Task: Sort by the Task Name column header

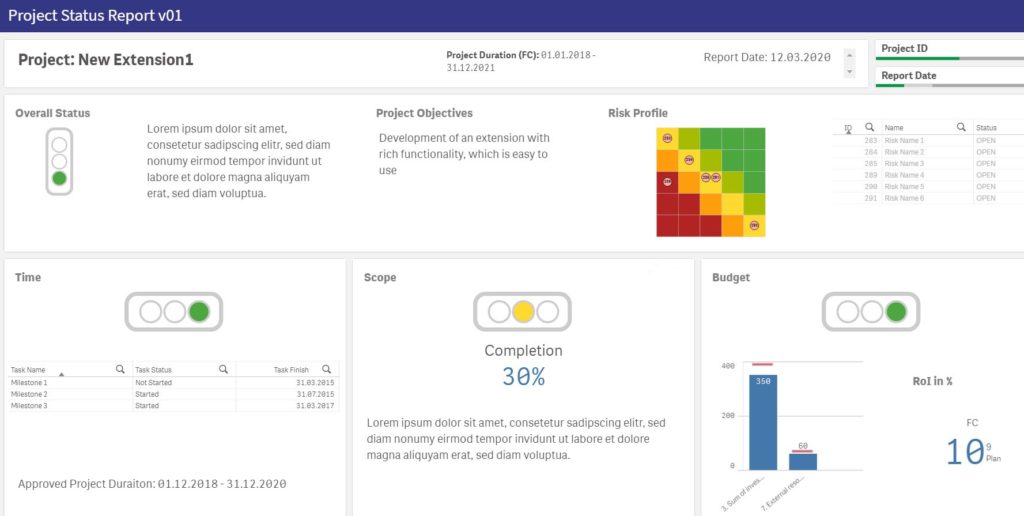Action: 30,369
